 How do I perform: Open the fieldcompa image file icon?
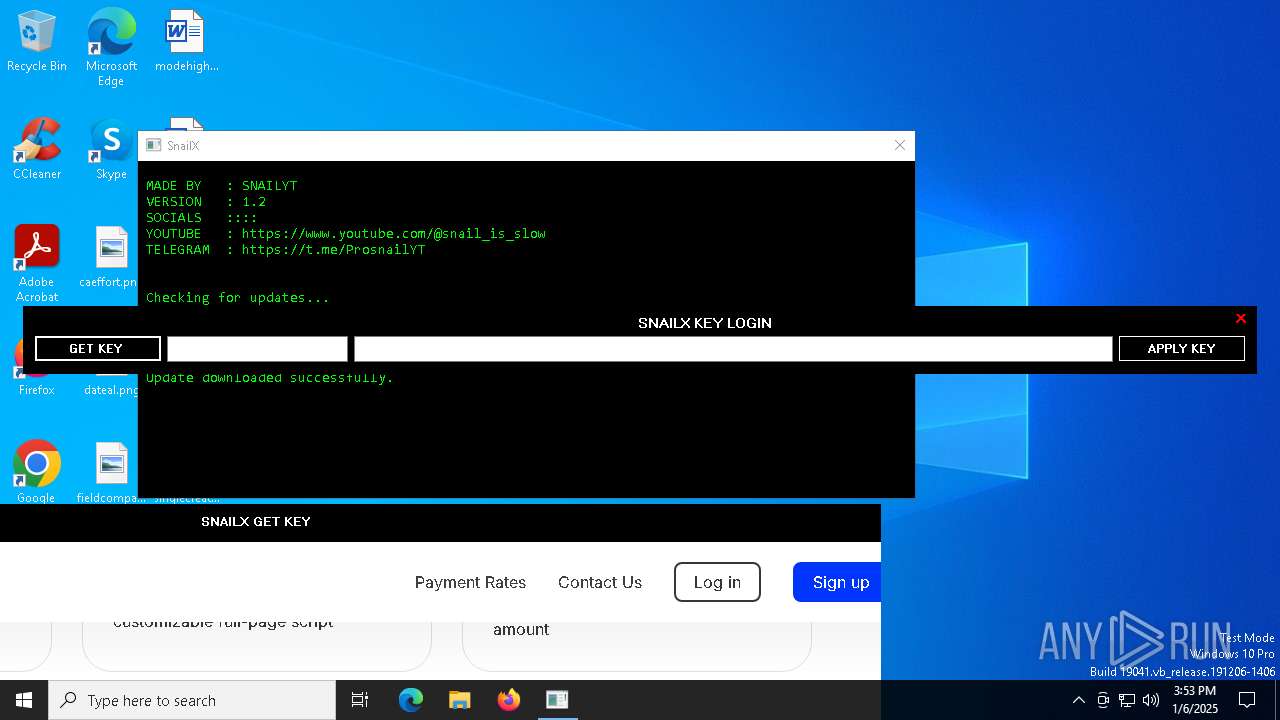(111, 471)
